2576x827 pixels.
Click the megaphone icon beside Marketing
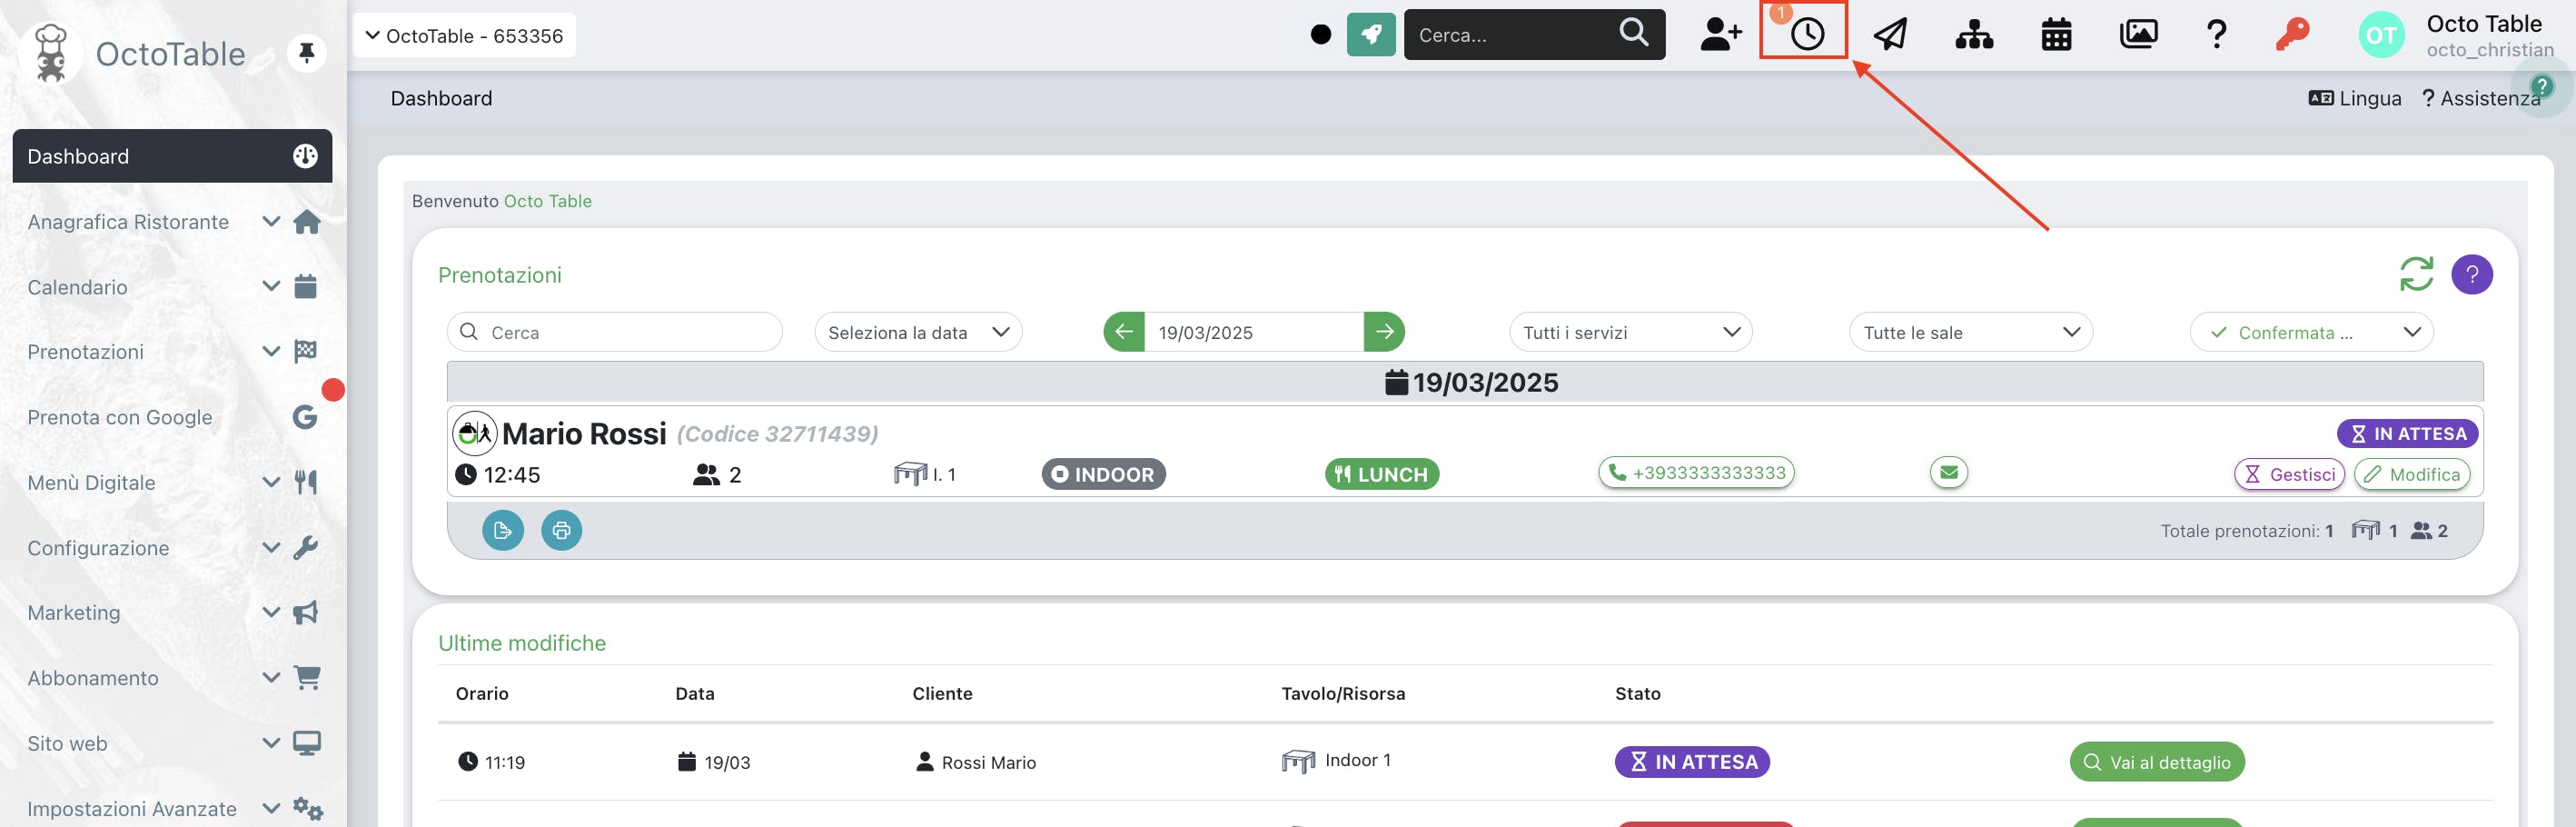click(305, 612)
